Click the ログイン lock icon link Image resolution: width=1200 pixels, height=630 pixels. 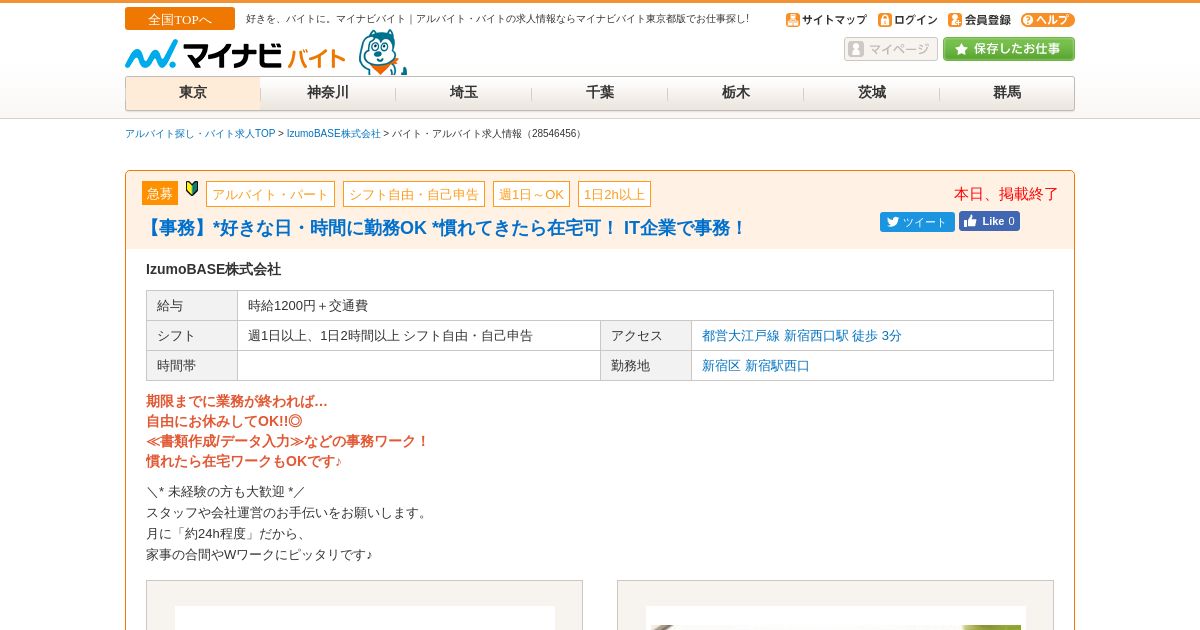point(908,20)
